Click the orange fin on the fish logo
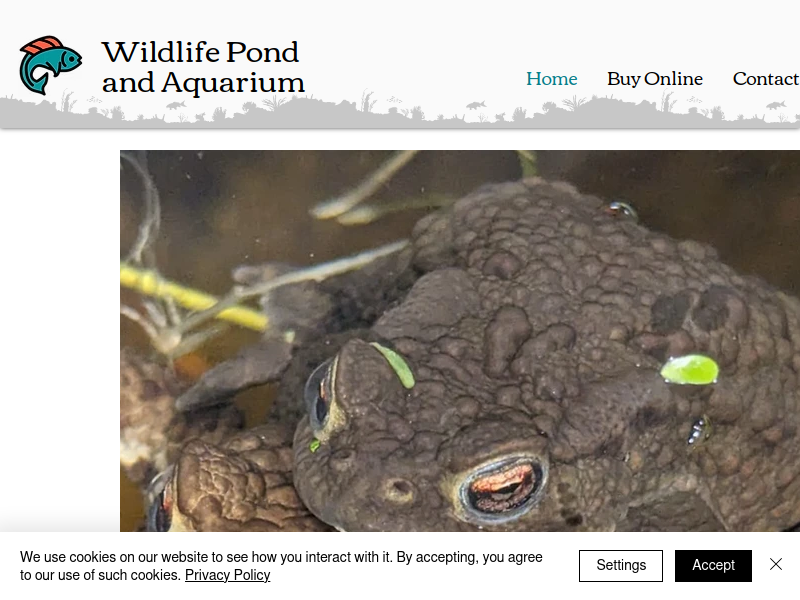Image resolution: width=800 pixels, height=600 pixels. (x=43, y=45)
